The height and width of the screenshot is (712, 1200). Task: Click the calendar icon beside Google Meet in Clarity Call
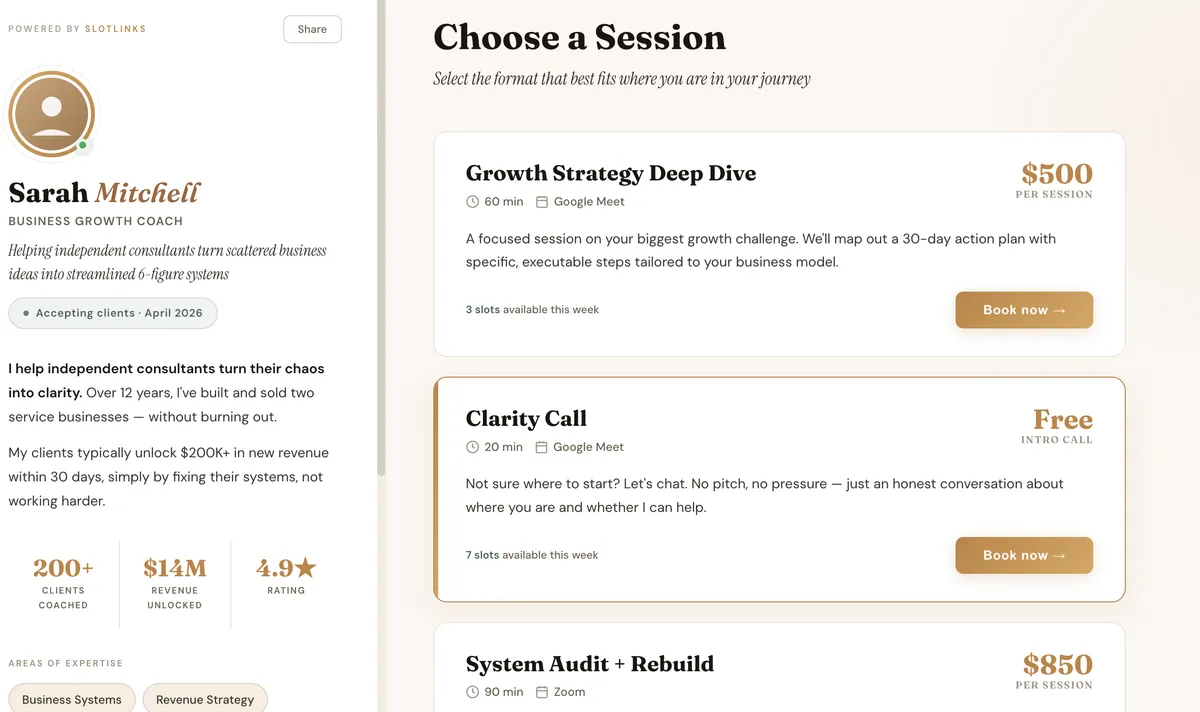(x=542, y=447)
